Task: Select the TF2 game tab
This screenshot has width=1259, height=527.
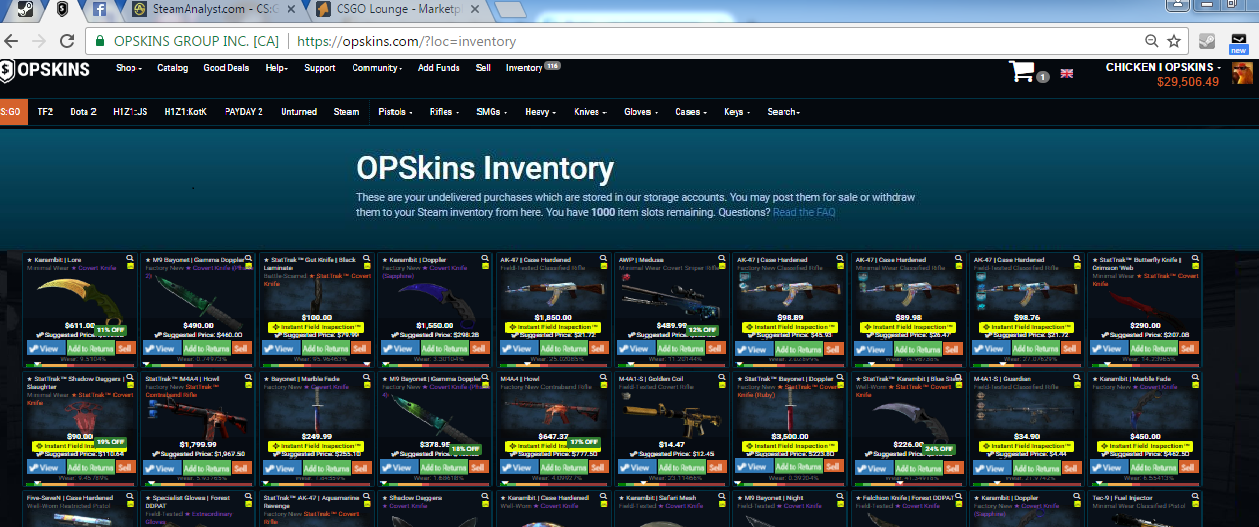Action: [46, 112]
